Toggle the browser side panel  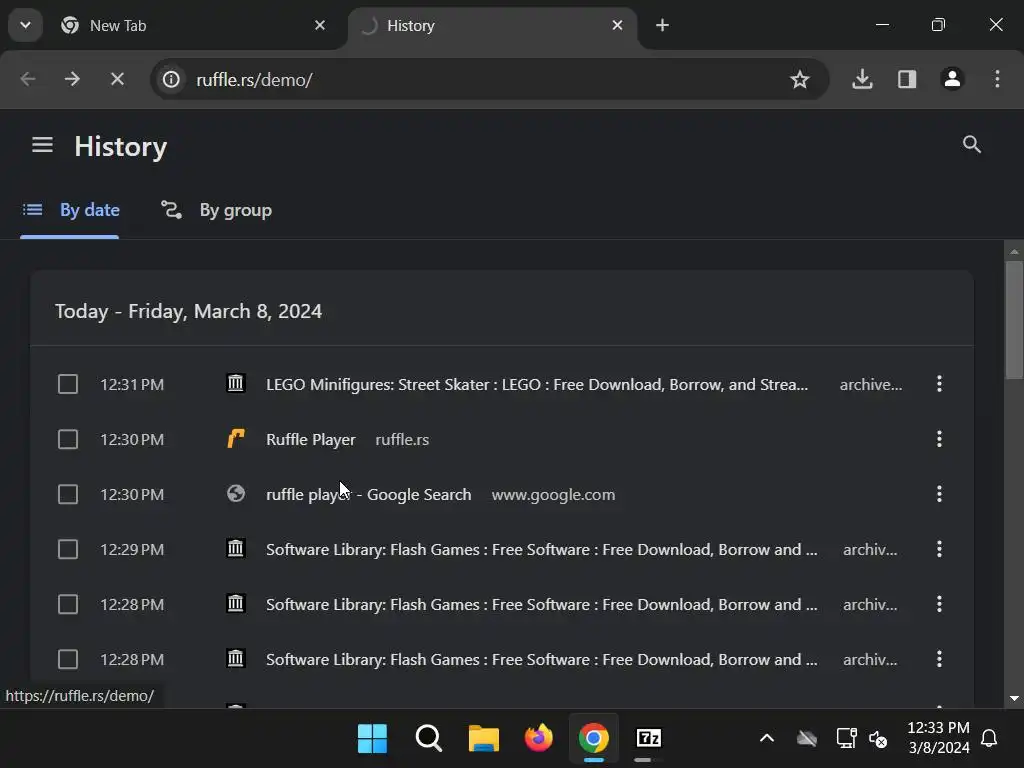[x=907, y=79]
